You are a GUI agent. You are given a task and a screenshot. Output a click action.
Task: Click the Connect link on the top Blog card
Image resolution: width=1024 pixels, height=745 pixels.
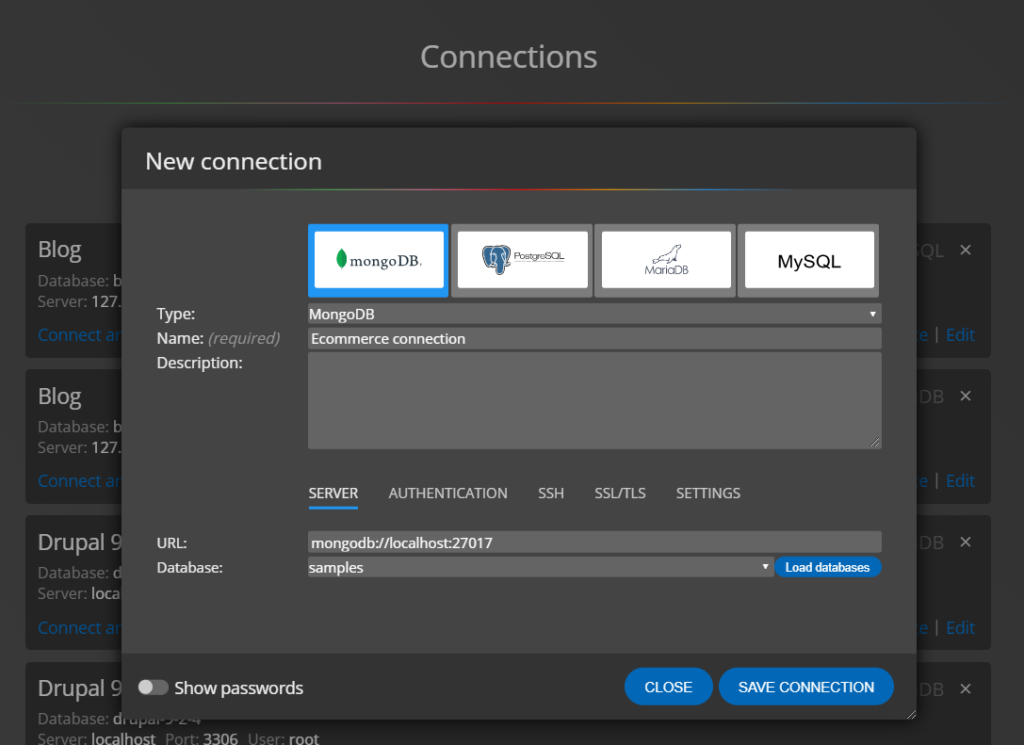click(x=79, y=335)
